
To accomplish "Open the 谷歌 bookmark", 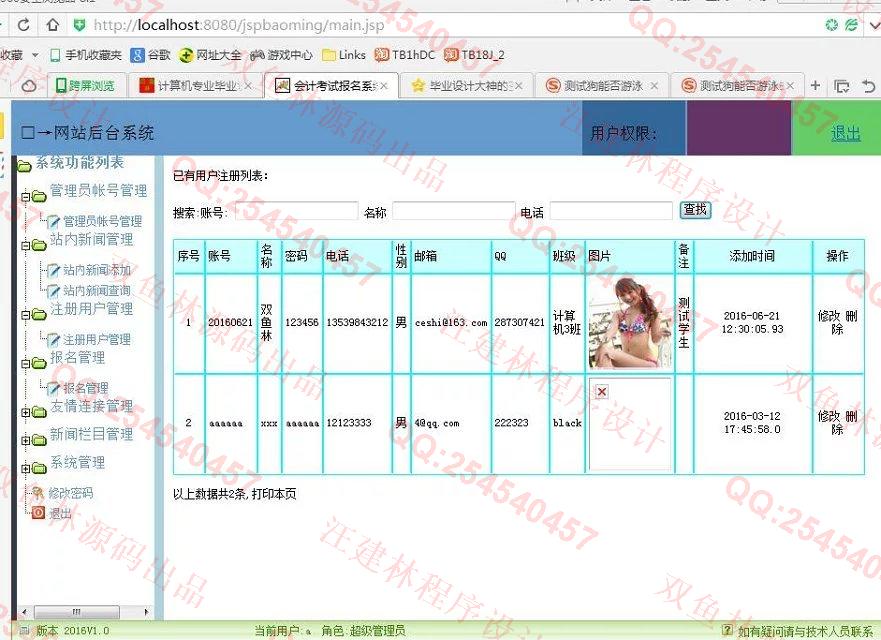I will (x=151, y=55).
